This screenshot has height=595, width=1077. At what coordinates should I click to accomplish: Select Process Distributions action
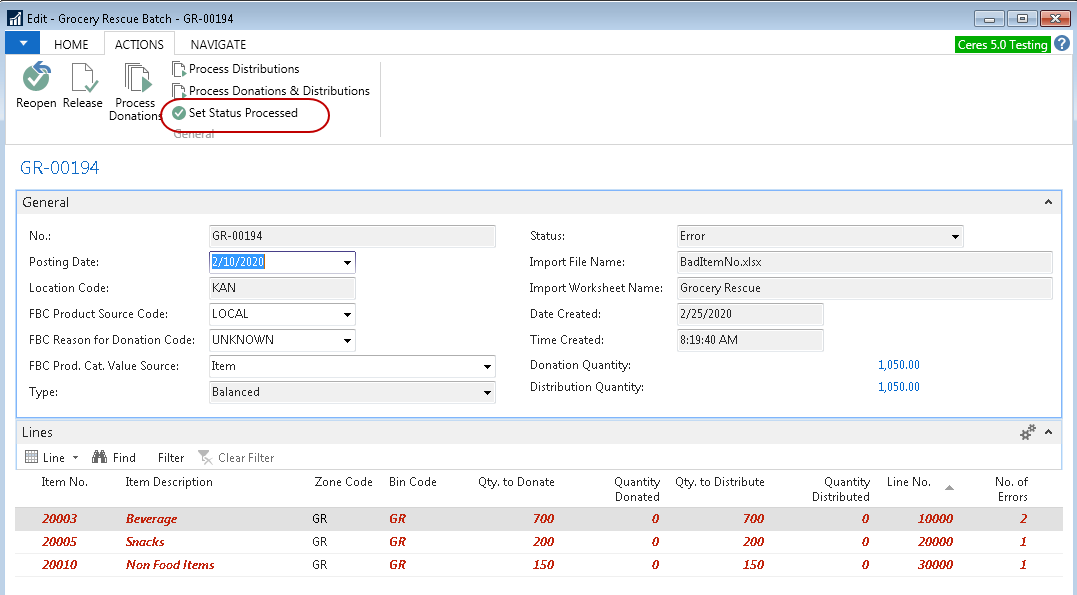[243, 69]
